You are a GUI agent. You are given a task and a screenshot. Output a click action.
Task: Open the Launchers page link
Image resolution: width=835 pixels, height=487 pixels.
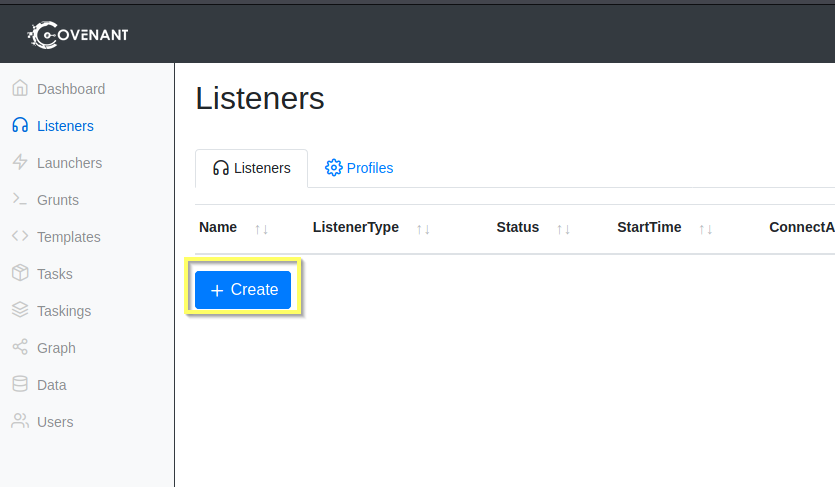pyautogui.click(x=69, y=163)
